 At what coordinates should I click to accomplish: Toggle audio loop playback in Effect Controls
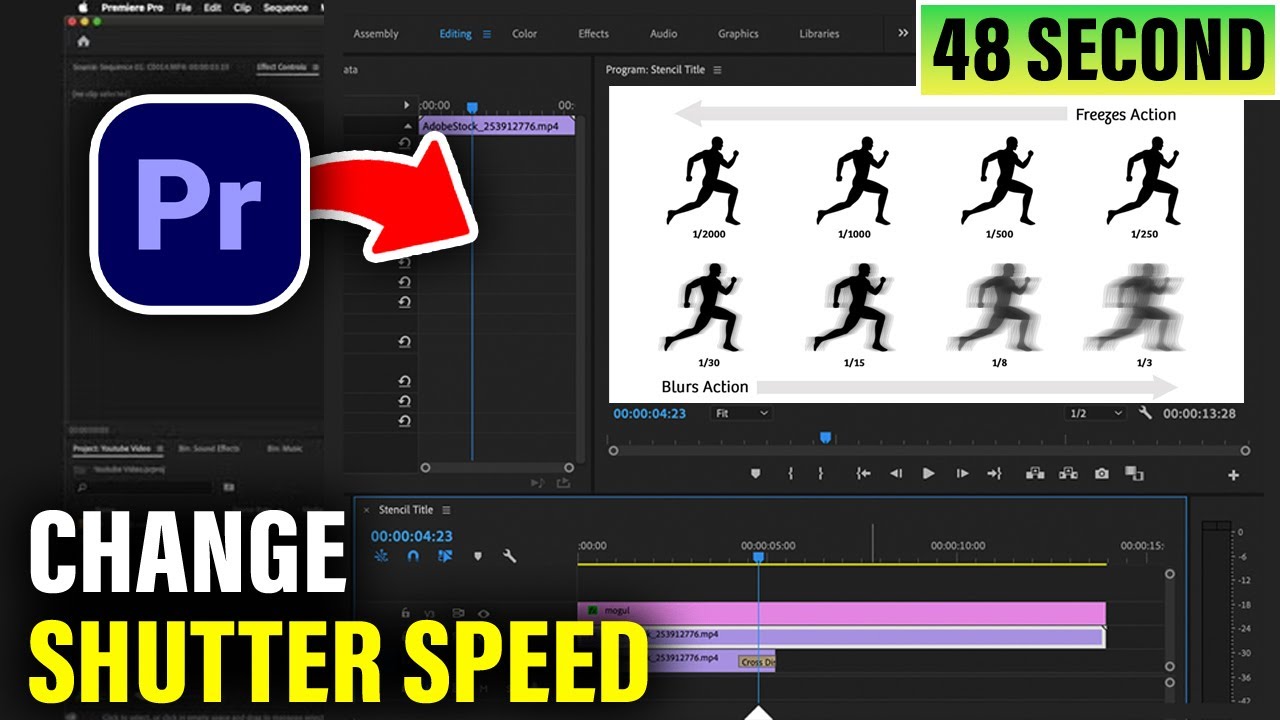click(538, 483)
